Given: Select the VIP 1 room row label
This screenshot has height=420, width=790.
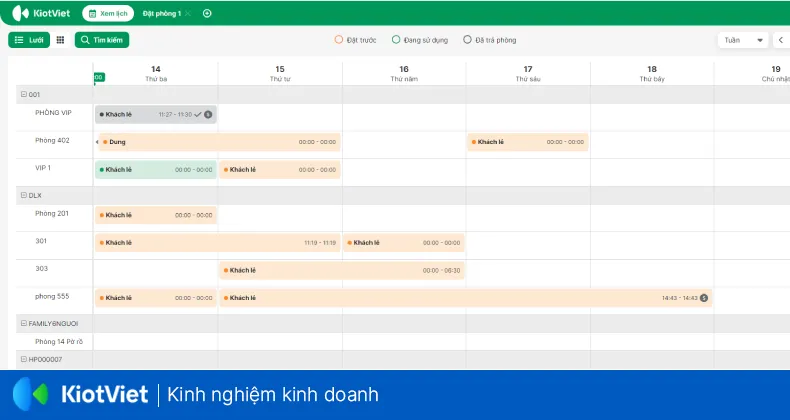Looking at the screenshot, I should click(43, 168).
